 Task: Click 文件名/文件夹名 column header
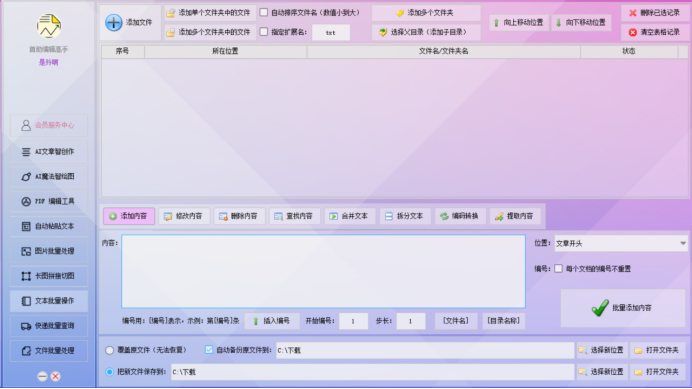click(444, 51)
